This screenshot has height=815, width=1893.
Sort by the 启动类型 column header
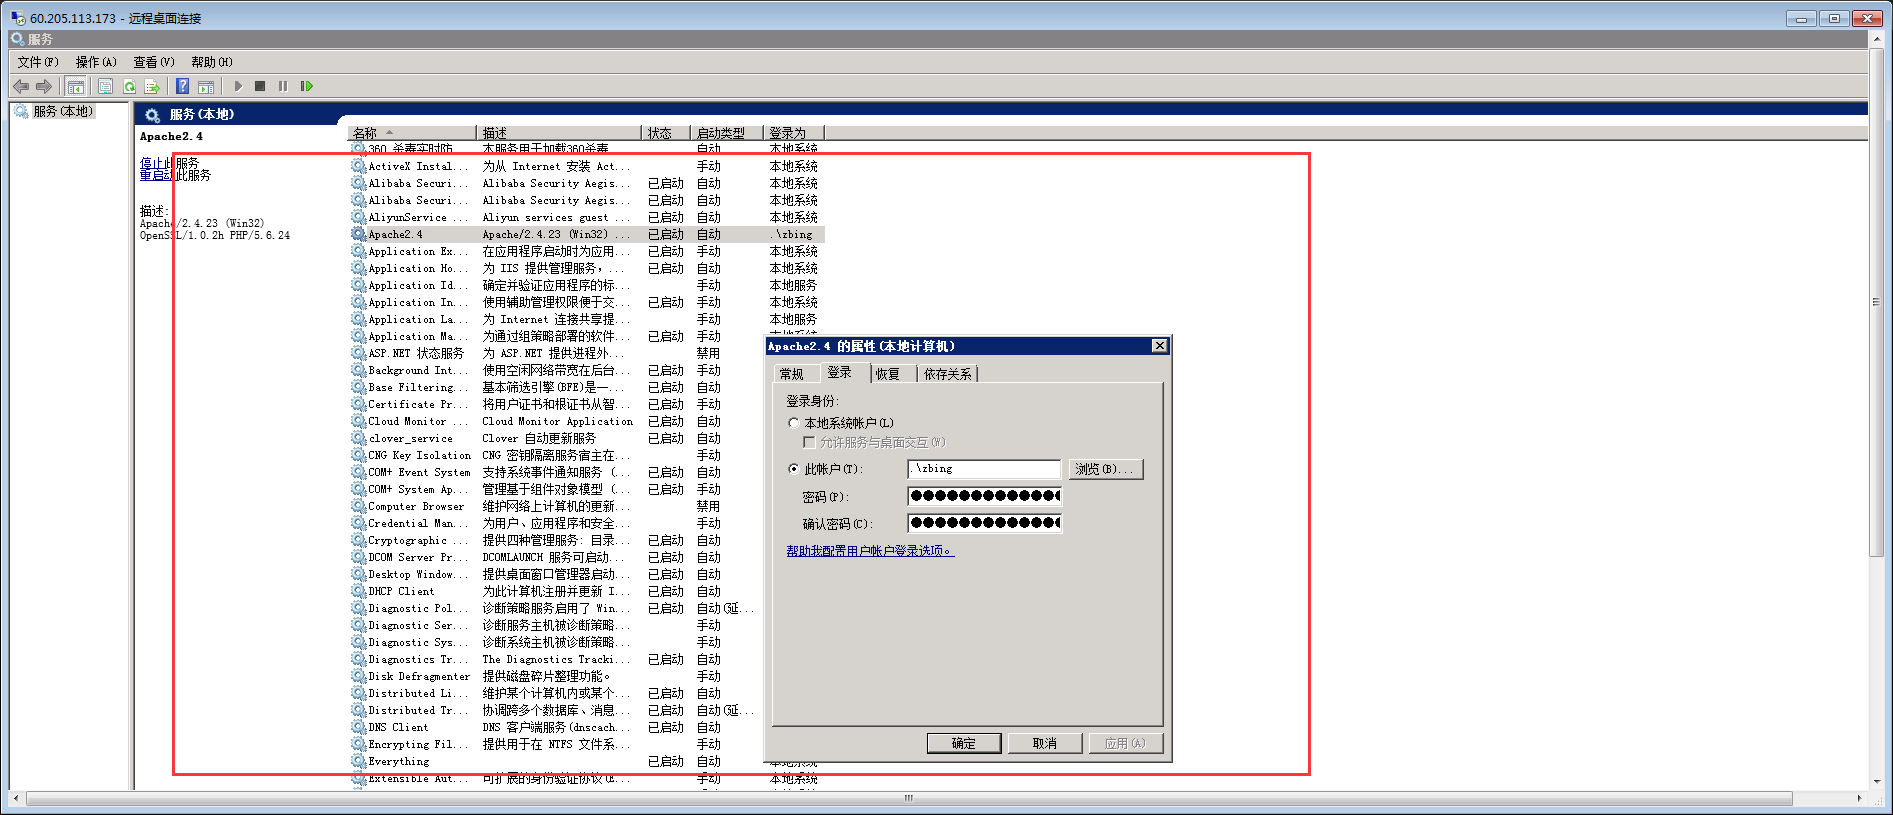(727, 133)
